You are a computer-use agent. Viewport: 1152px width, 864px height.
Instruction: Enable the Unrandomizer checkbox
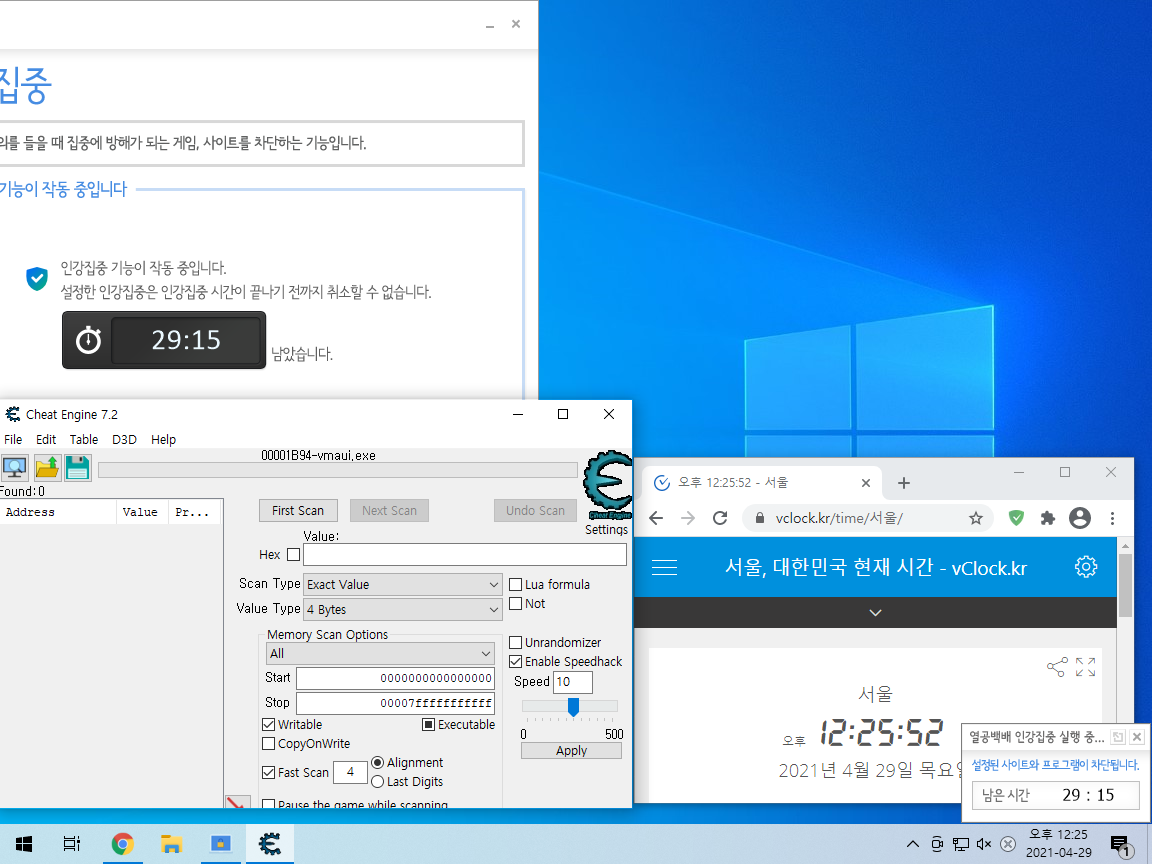coord(516,643)
